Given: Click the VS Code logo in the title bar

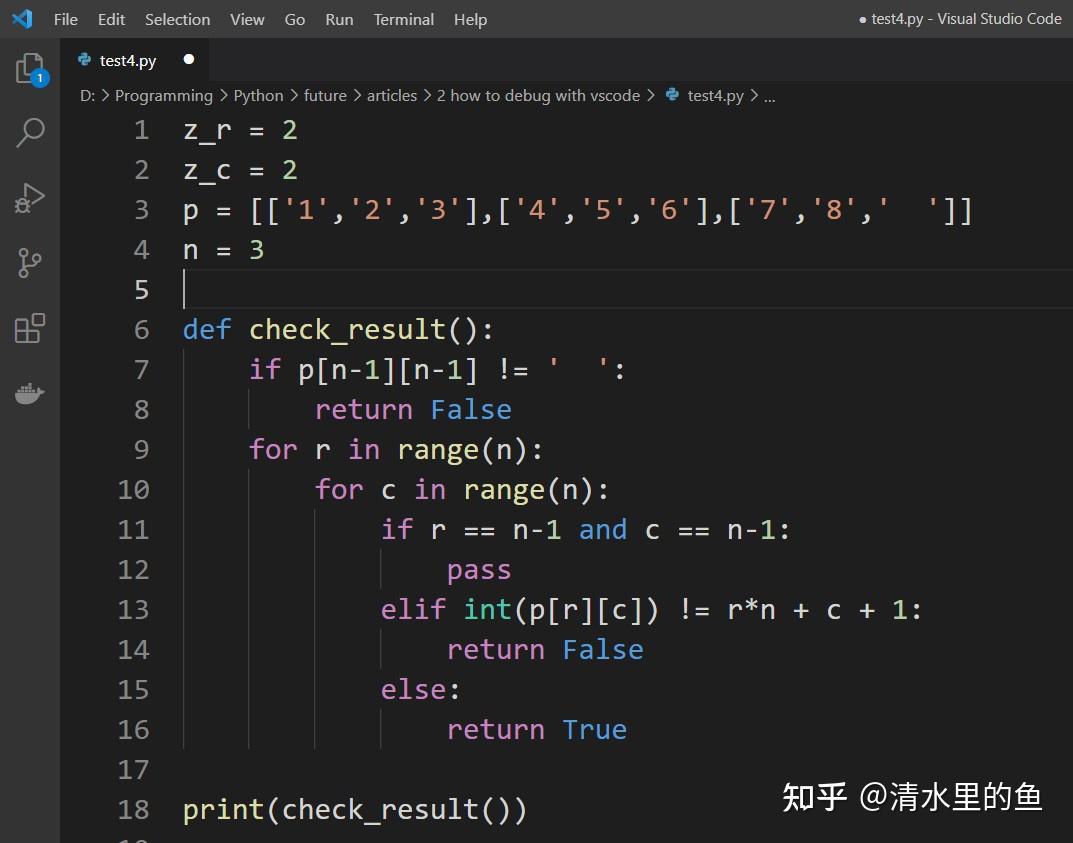Looking at the screenshot, I should pos(20,18).
